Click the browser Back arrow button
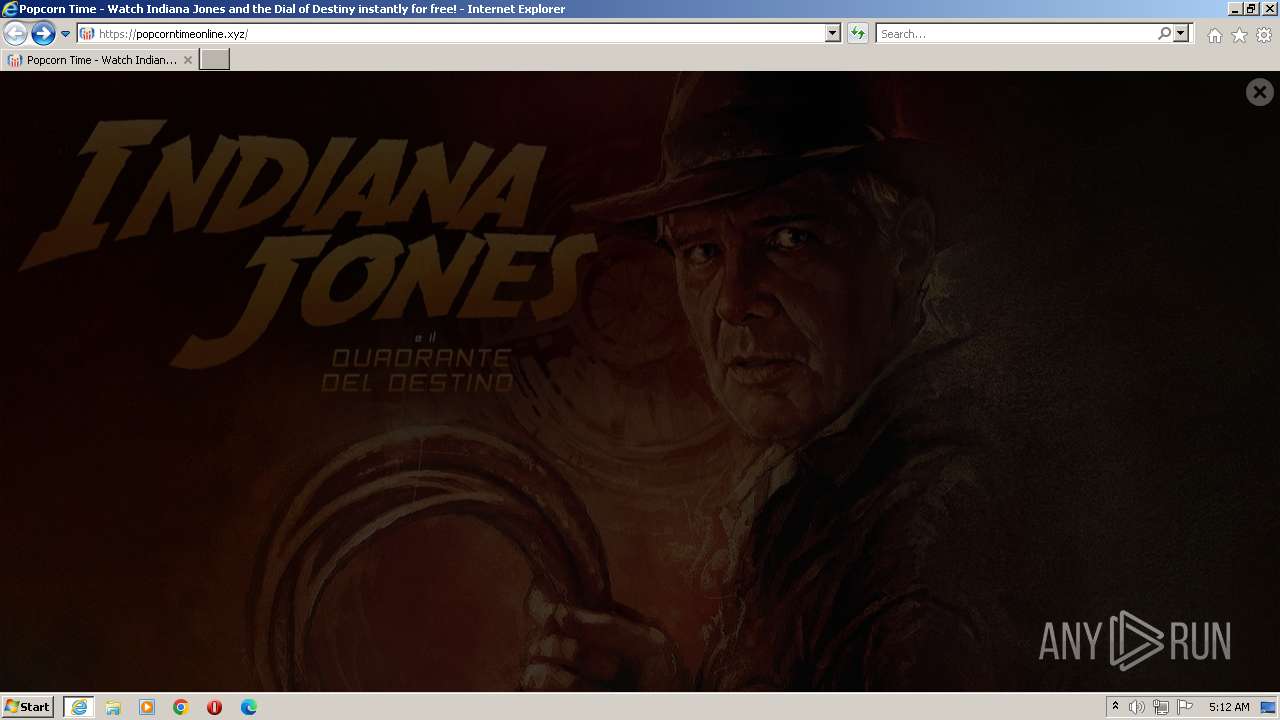Screen dimensions: 1280x720 tap(16, 34)
